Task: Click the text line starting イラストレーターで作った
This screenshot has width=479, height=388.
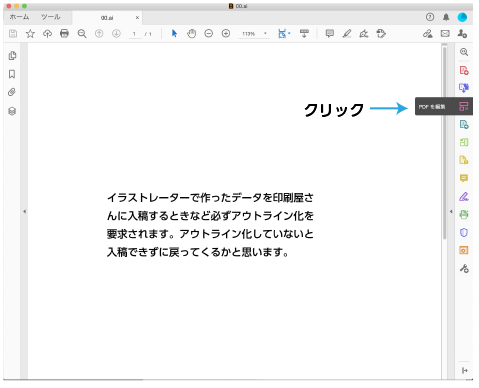Action: click(210, 198)
